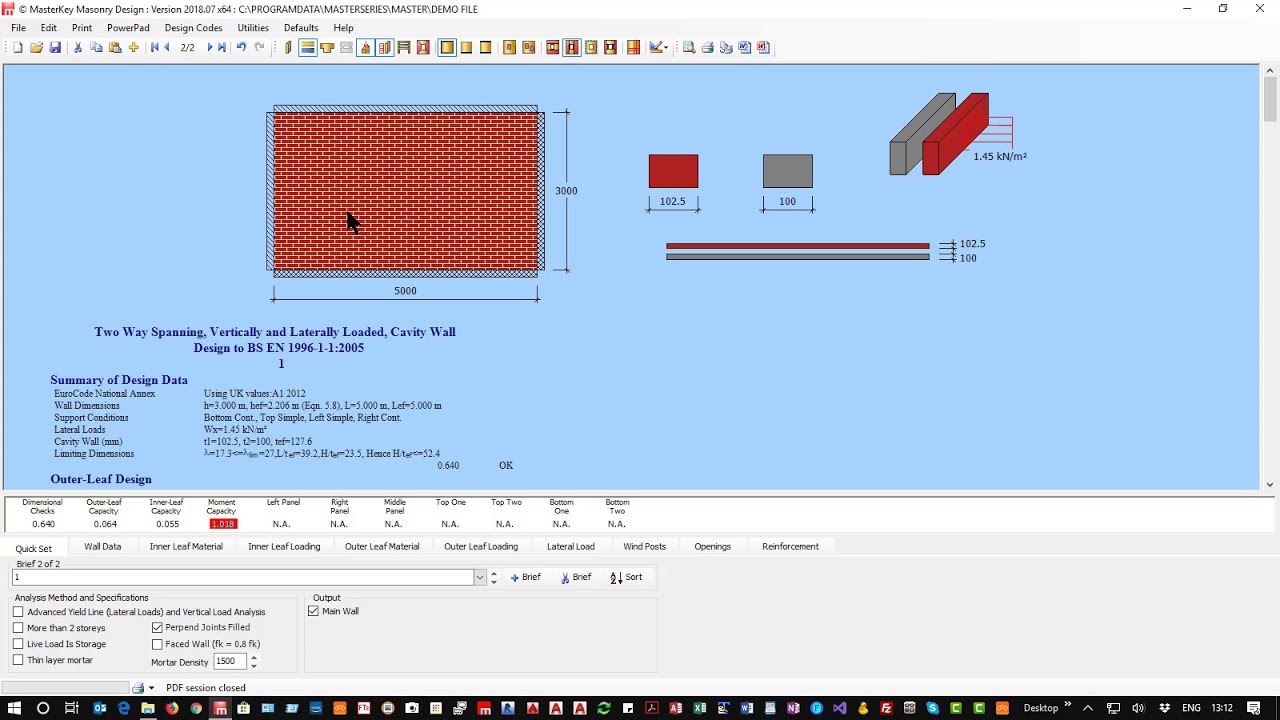Open the dropdown beside the status bar printer
Screen dimensions: 1280x720
click(x=152, y=688)
